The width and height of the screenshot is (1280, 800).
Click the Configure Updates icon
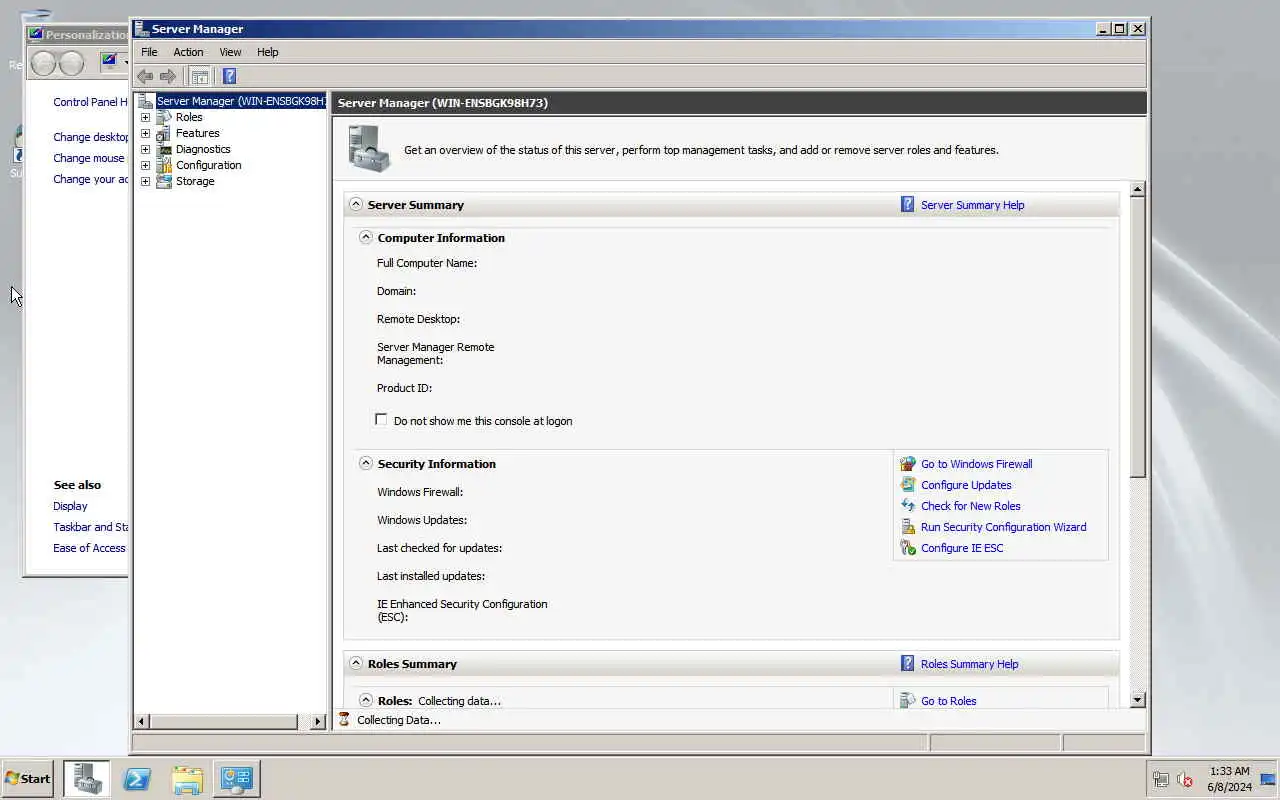coord(907,485)
